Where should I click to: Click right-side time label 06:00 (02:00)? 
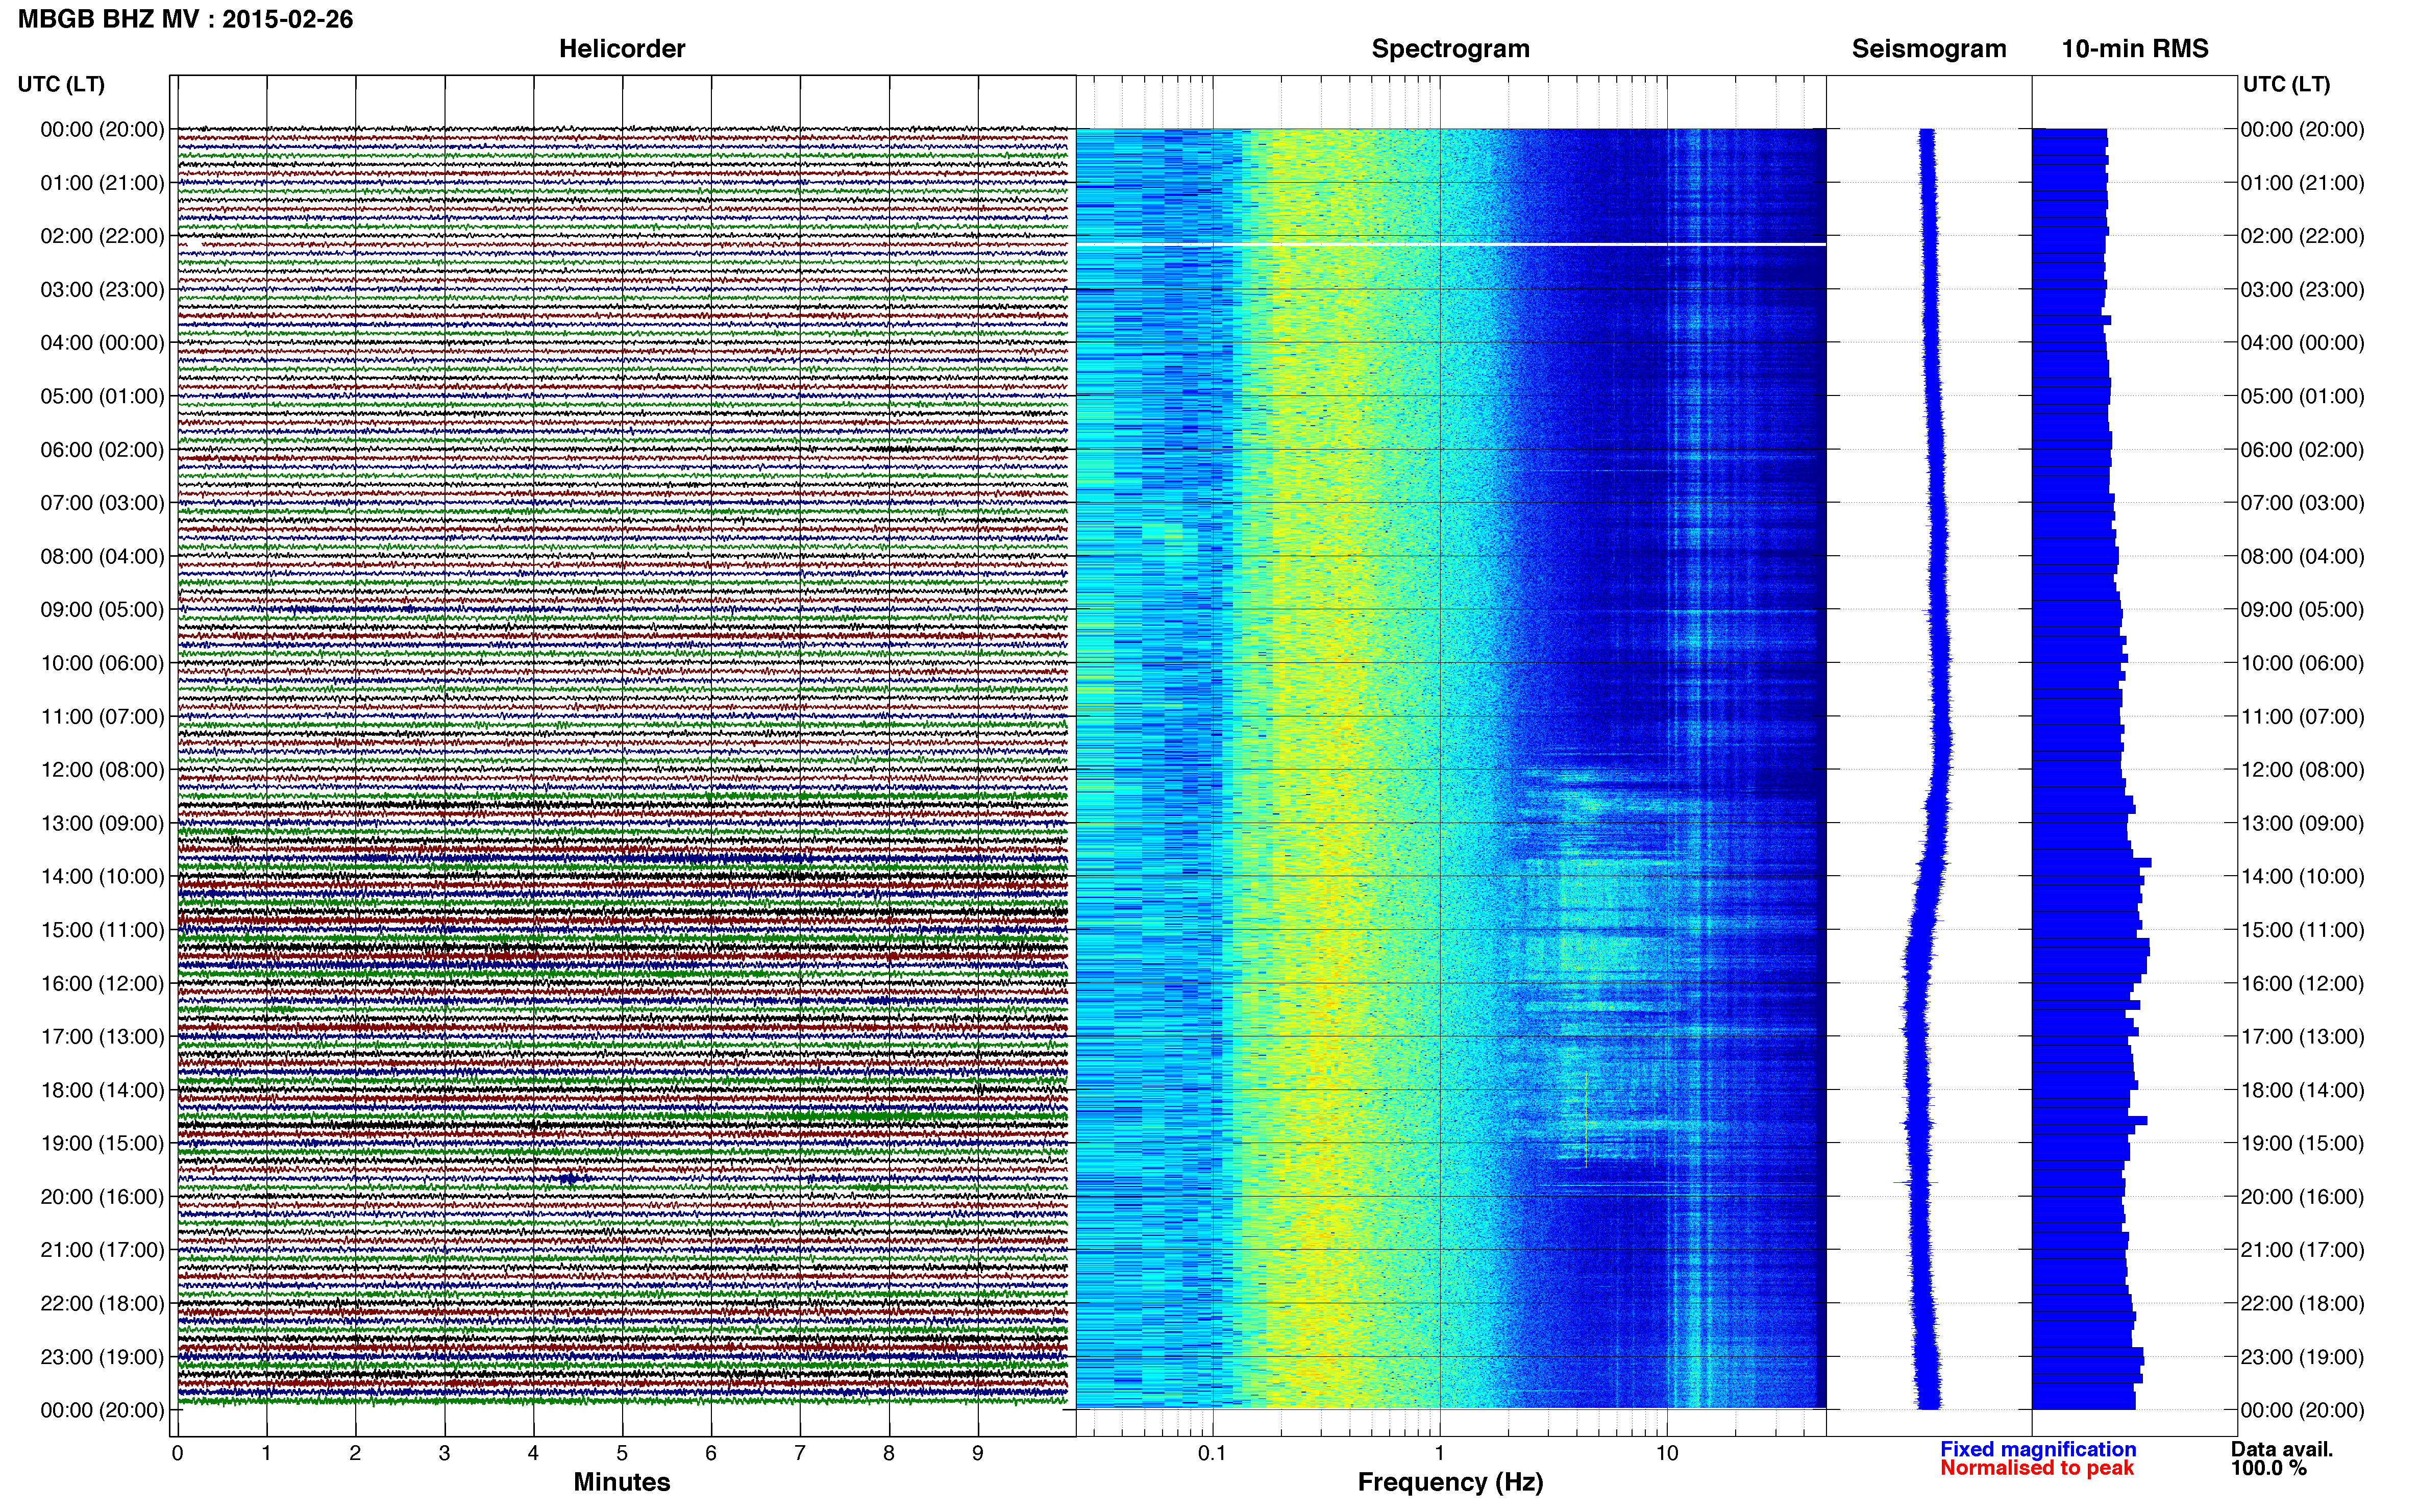click(2302, 449)
